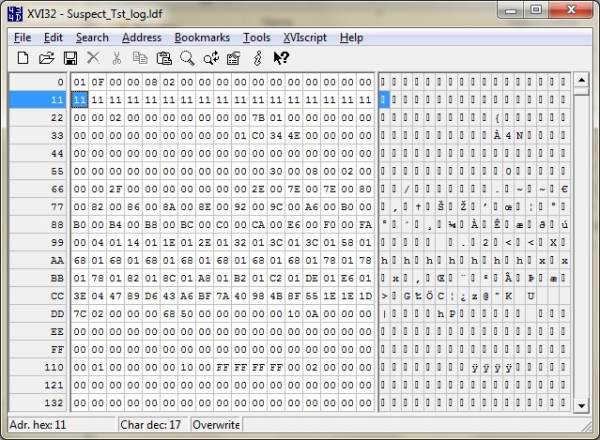Click the Open file folder icon
Viewport: 600px width, 440px height.
(x=46, y=59)
